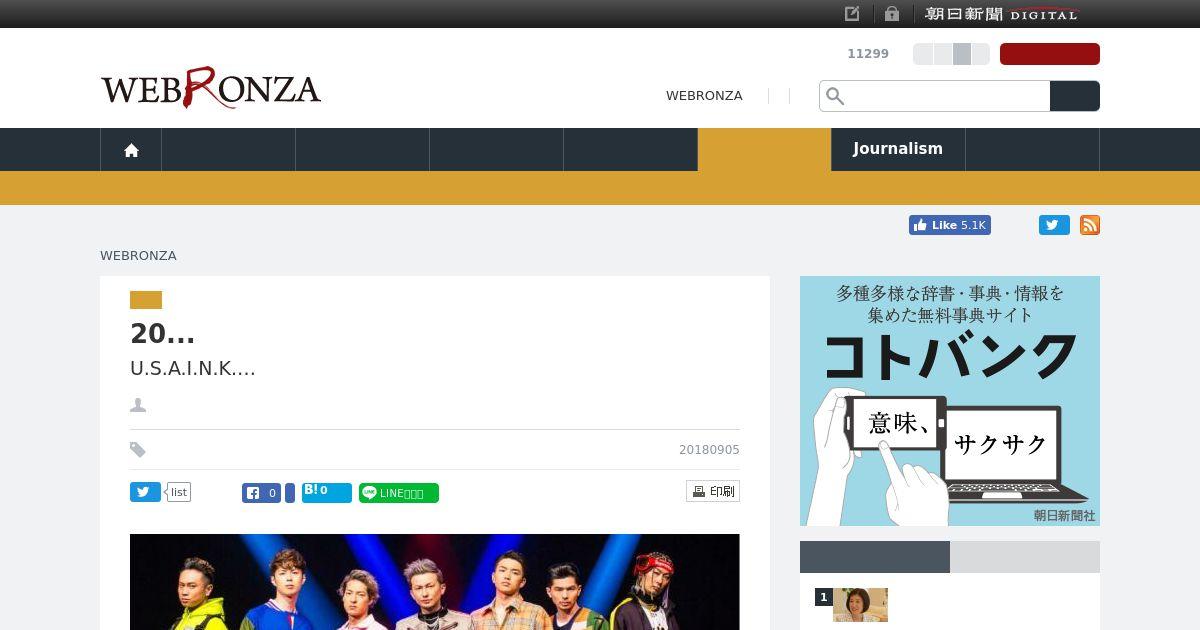Image resolution: width=1200 pixels, height=630 pixels.
Task: Open the Kotobank advertisement banner
Action: click(950, 401)
